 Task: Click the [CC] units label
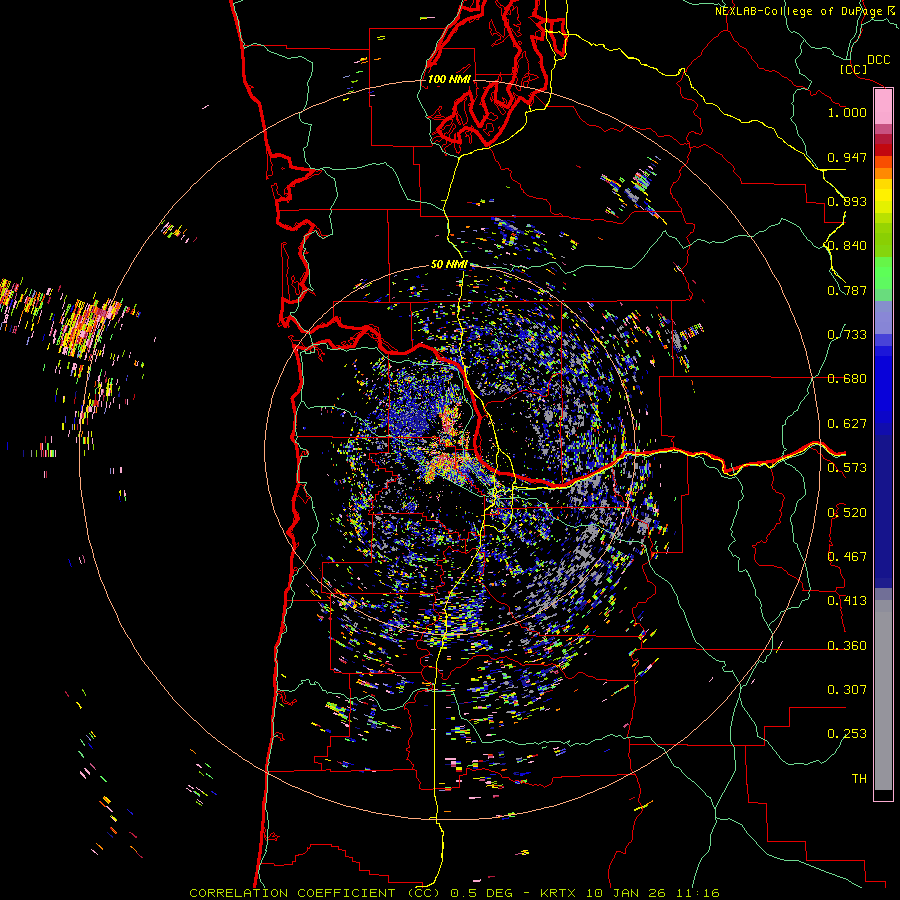[x=853, y=69]
